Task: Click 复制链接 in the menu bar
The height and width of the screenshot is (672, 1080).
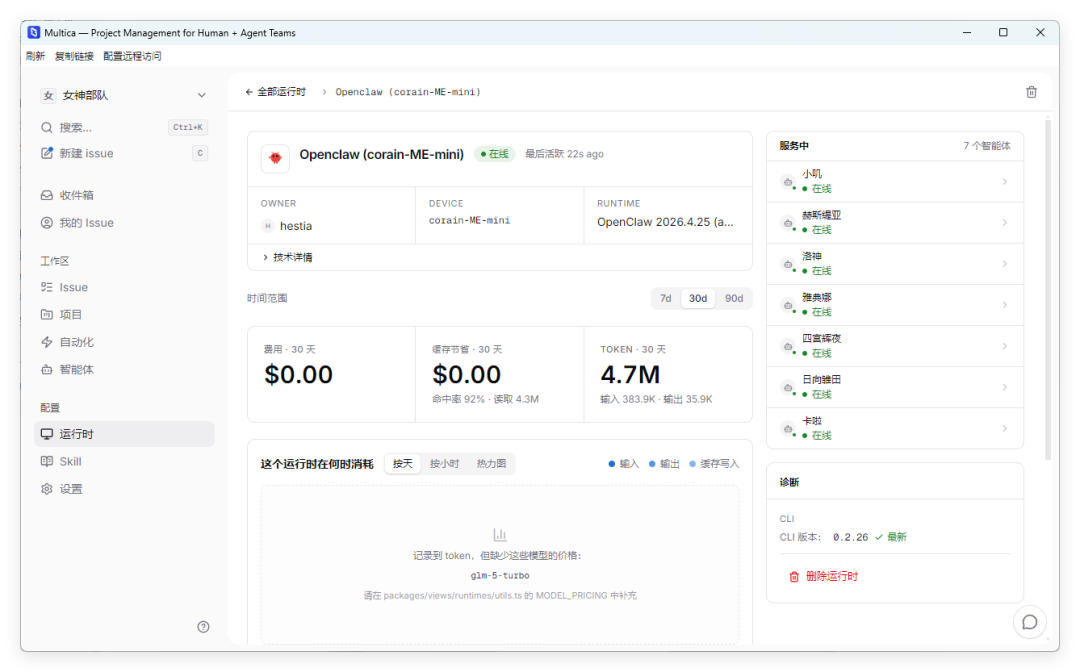Action: click(74, 56)
